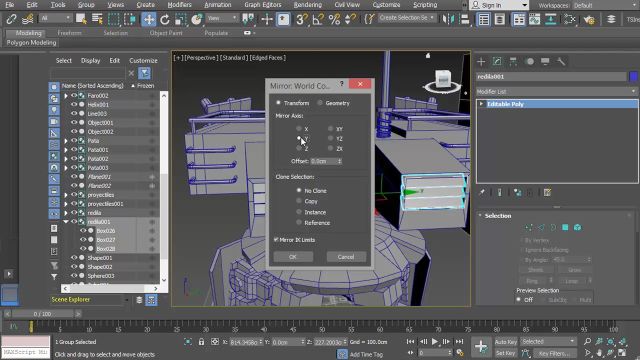This screenshot has width=640, height=360.
Task: Open the Modifiers menu
Action: pyautogui.click(x=179, y=5)
